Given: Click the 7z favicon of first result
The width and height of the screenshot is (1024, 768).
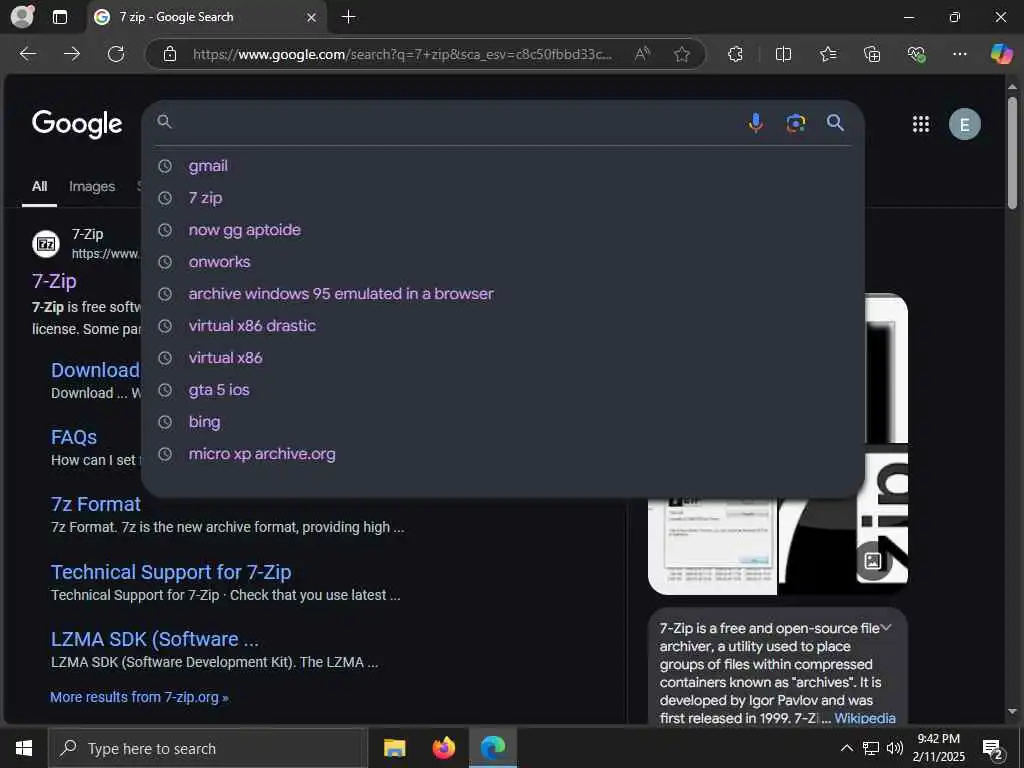Looking at the screenshot, I should (x=46, y=244).
